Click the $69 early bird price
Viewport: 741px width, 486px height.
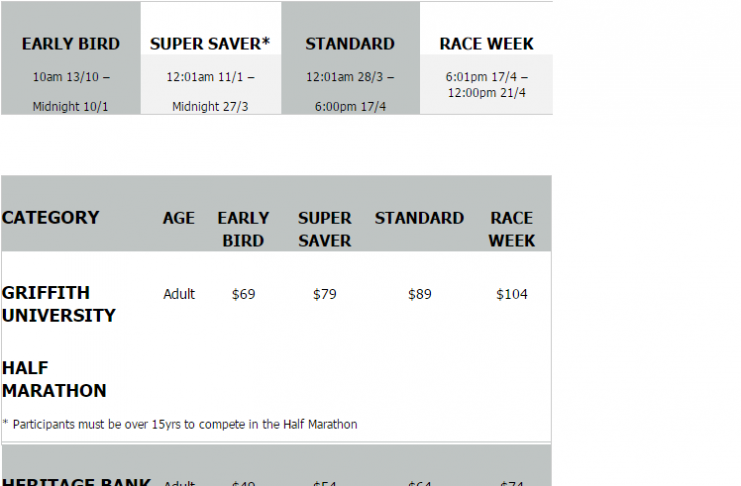click(x=243, y=294)
